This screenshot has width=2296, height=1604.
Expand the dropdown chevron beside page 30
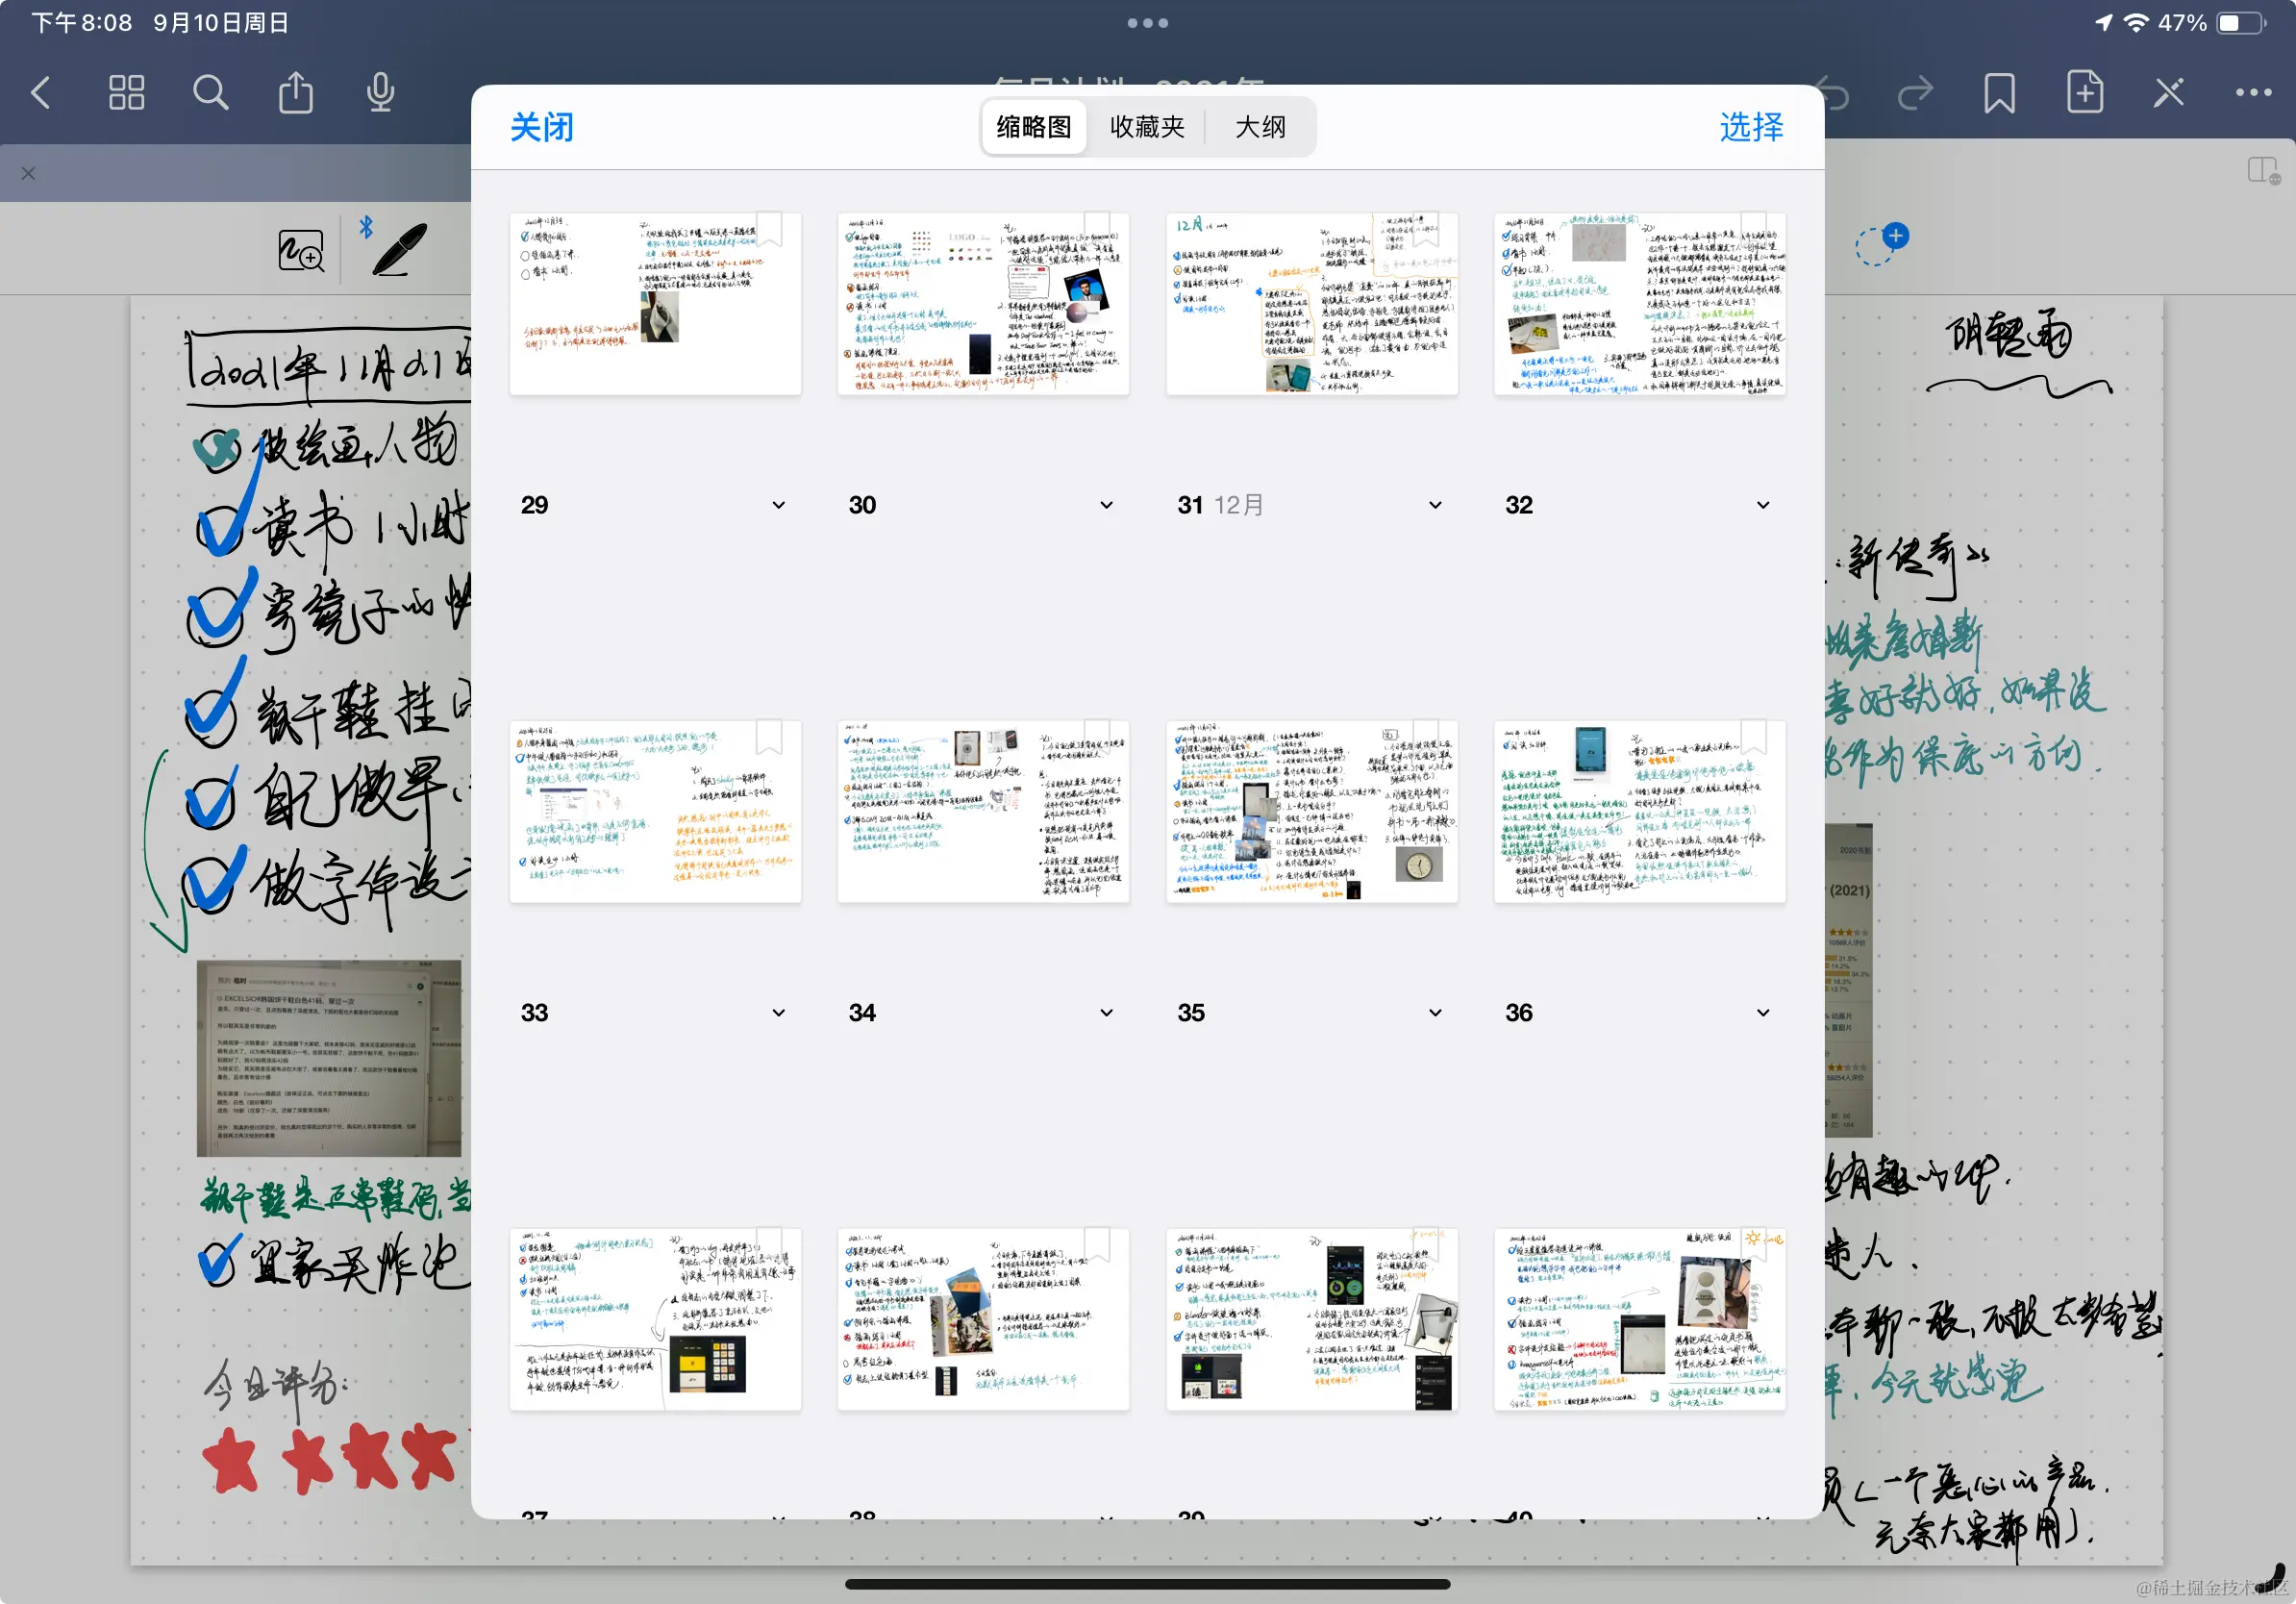1106,505
